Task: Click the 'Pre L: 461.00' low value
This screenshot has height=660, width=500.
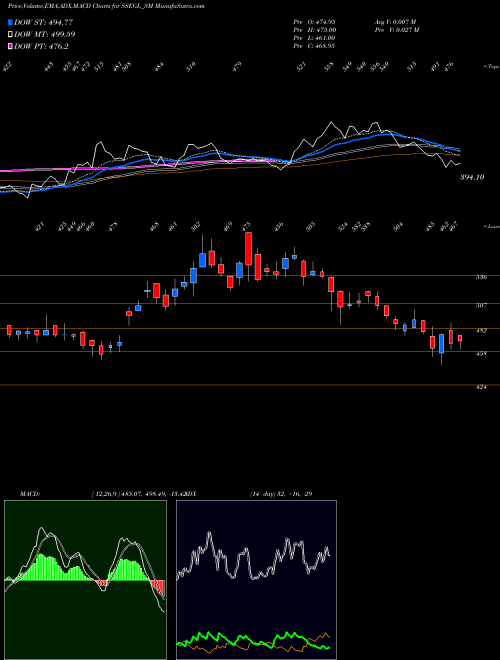Action: tap(314, 38)
